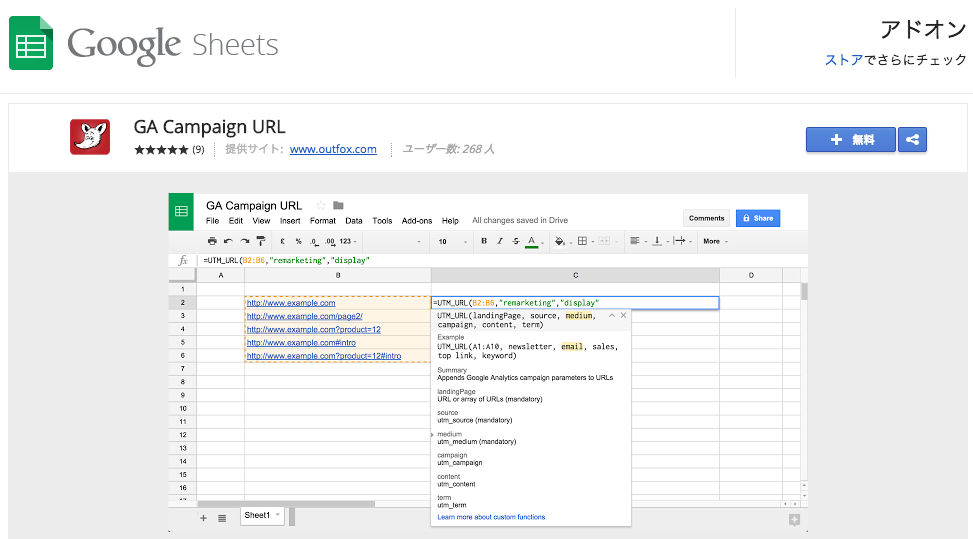This screenshot has width=973, height=539.
Task: Open the Data menu
Action: click(354, 221)
